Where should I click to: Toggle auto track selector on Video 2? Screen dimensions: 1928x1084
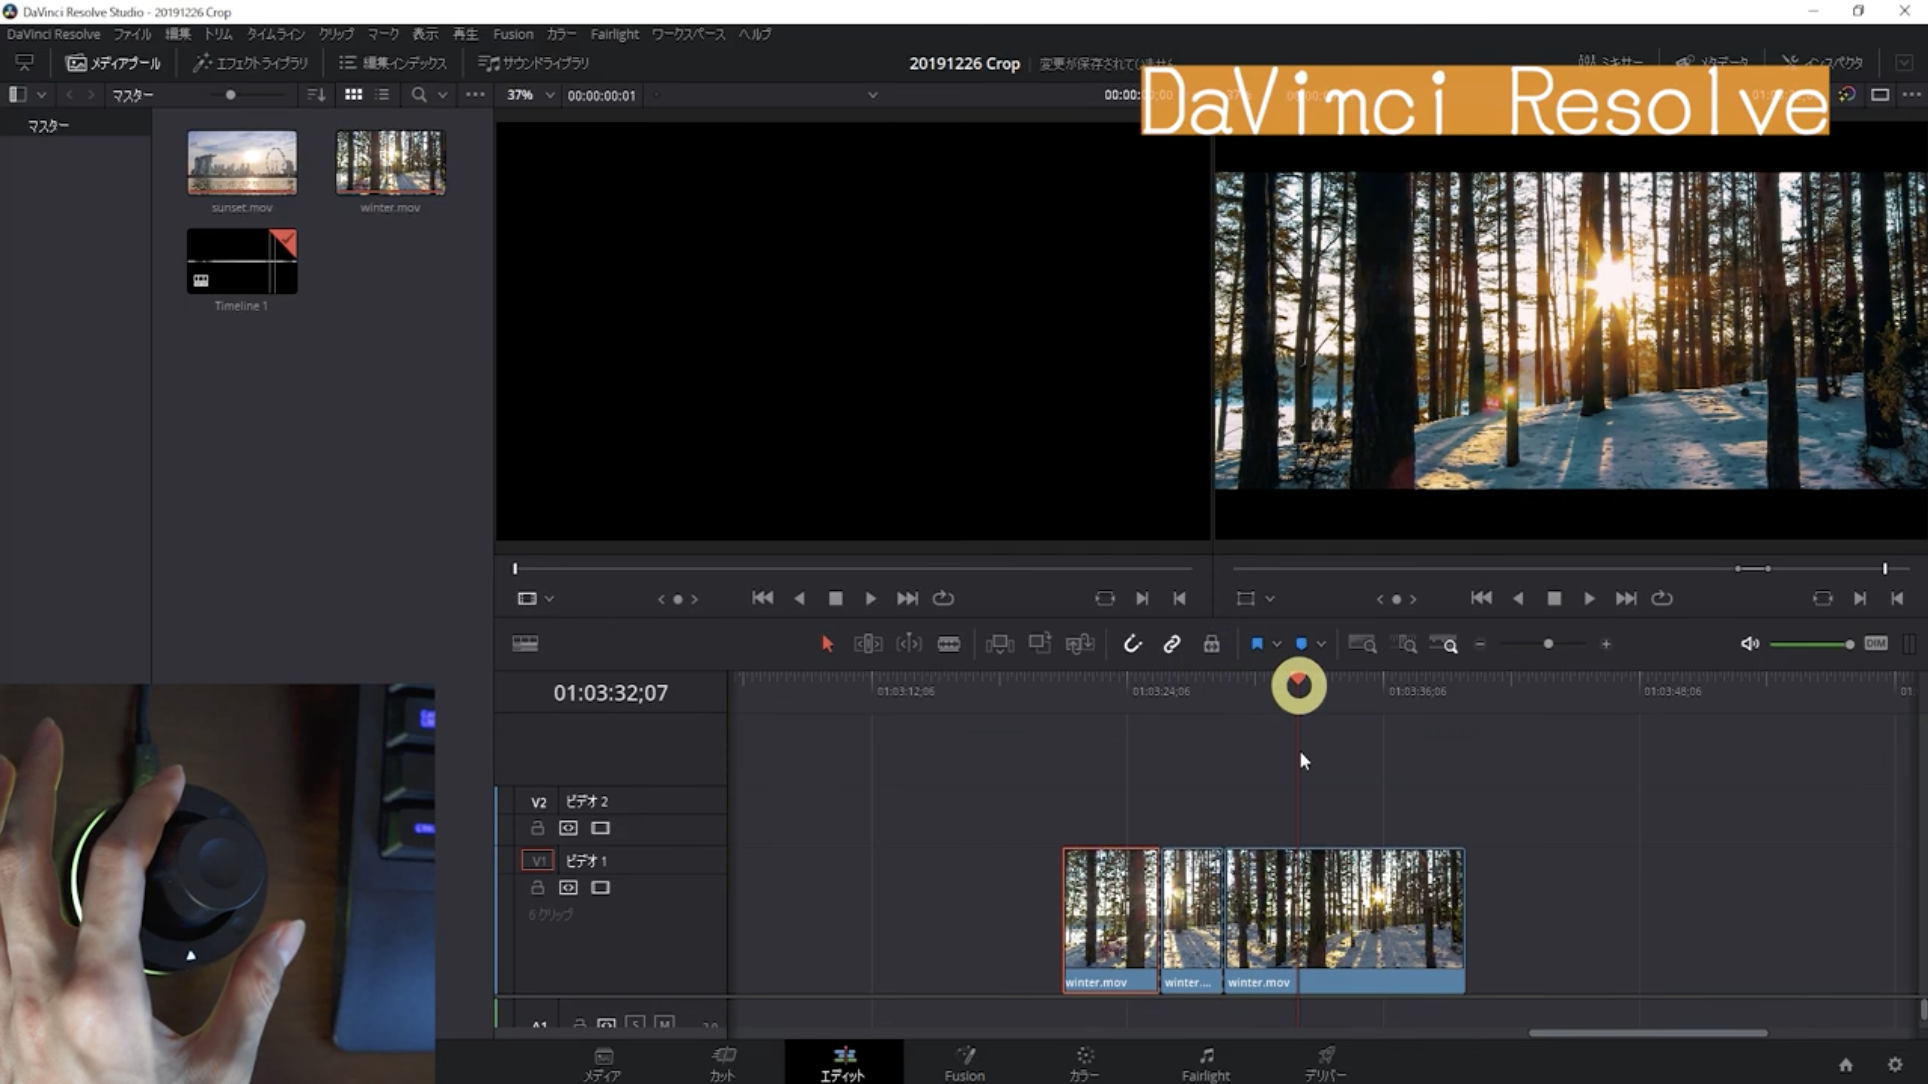[568, 828]
